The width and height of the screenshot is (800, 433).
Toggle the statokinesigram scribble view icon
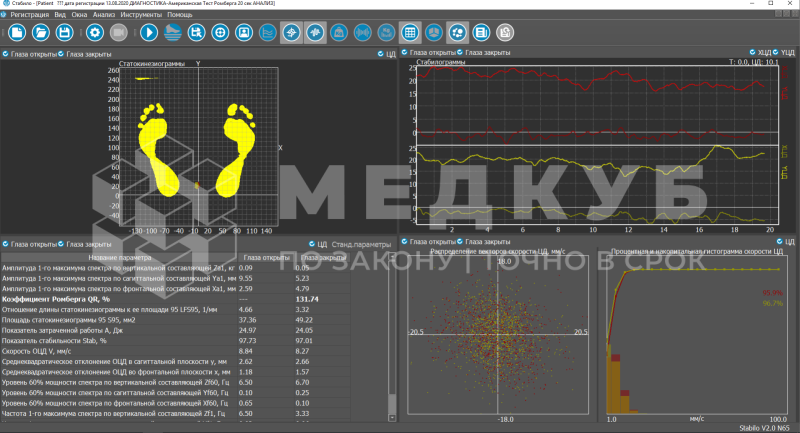pos(291,33)
